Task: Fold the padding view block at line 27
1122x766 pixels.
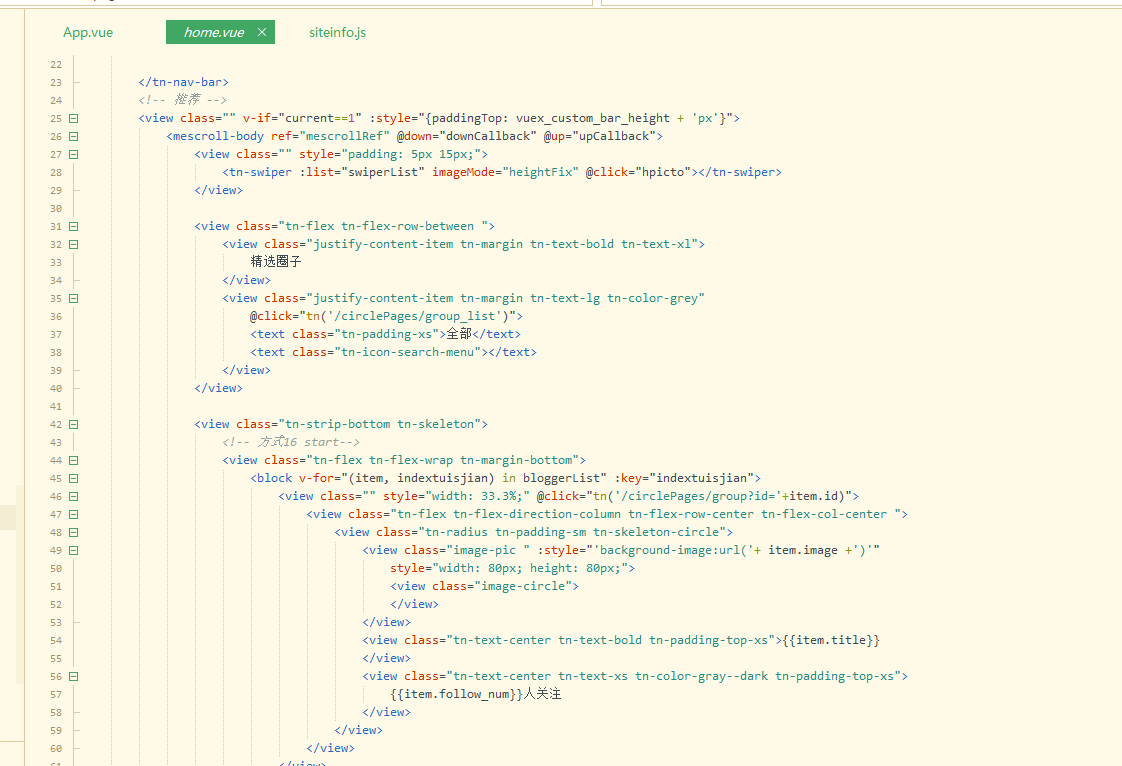Action: 74,154
